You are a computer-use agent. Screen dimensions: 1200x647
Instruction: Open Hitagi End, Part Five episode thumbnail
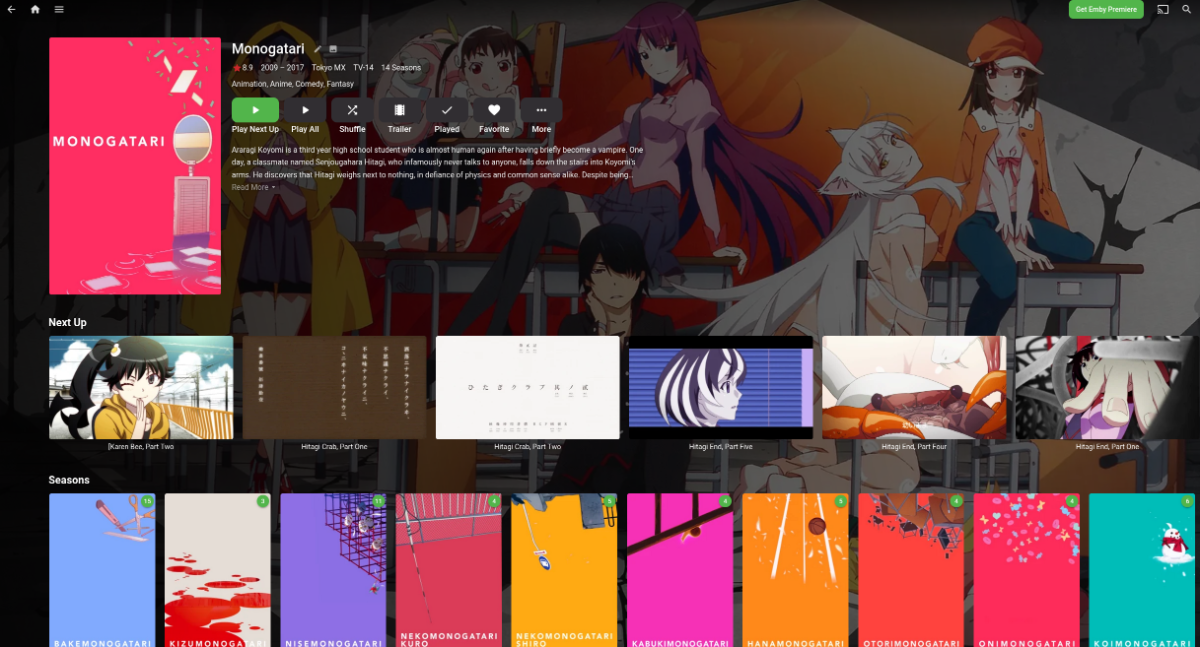[x=721, y=387]
